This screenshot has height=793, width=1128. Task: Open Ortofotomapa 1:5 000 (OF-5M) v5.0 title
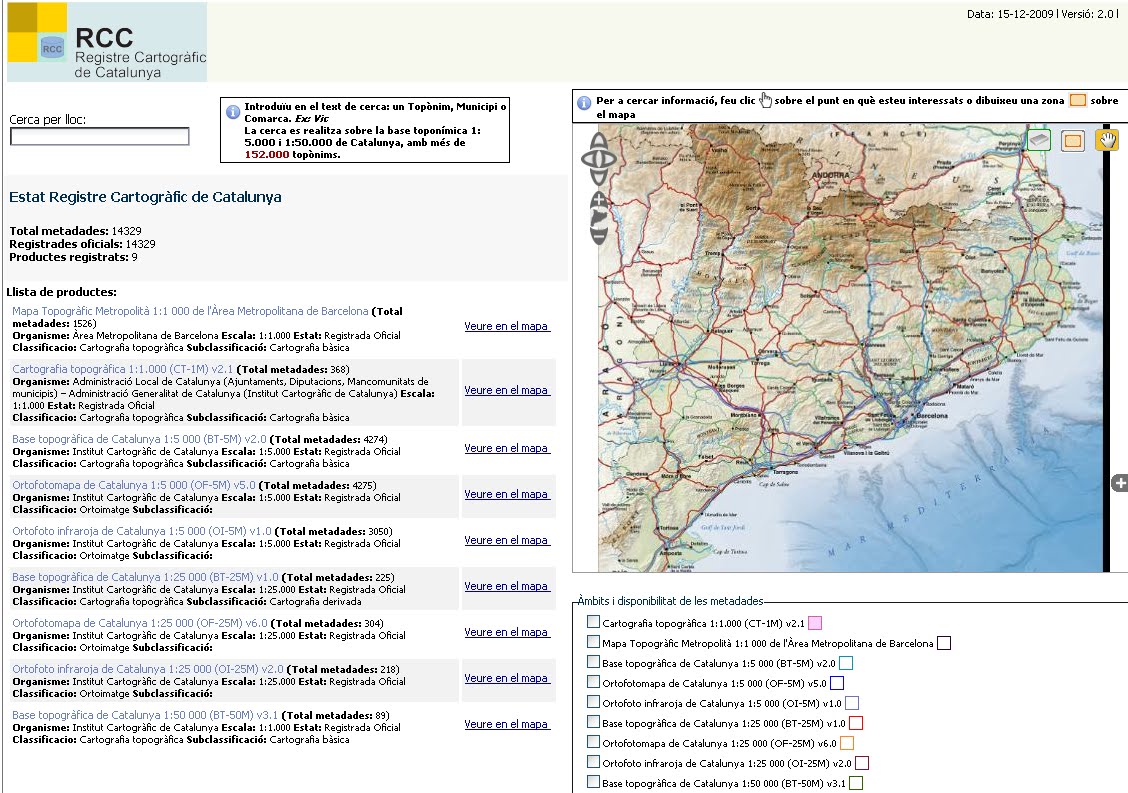[x=134, y=485]
